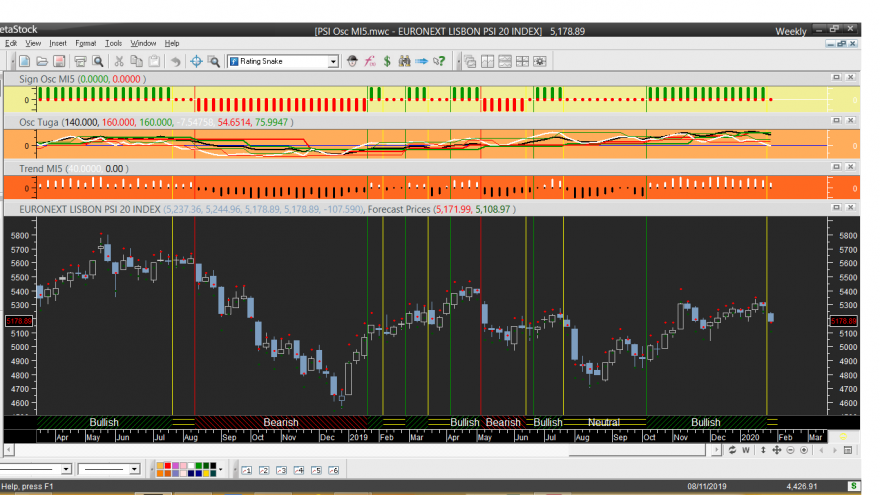Switch to layout button 6

pyautogui.click(x=333, y=470)
